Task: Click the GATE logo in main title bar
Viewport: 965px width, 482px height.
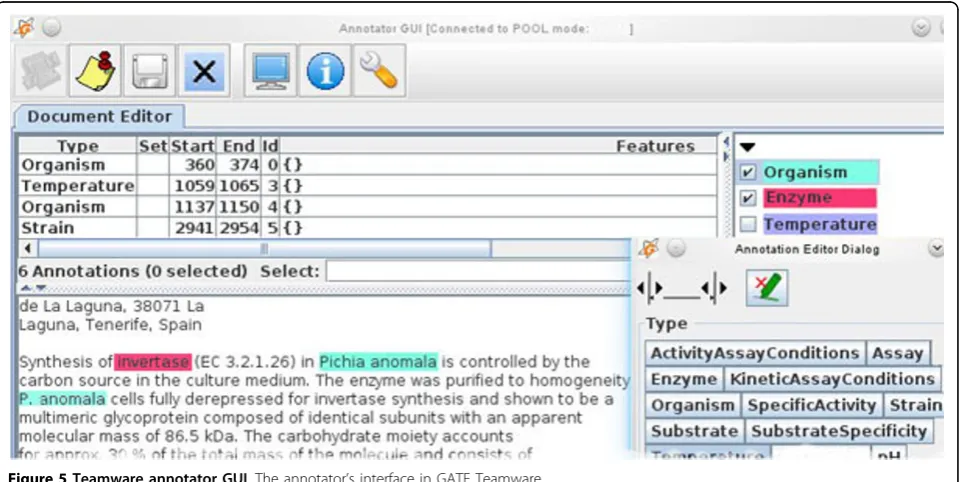Action: tap(26, 28)
